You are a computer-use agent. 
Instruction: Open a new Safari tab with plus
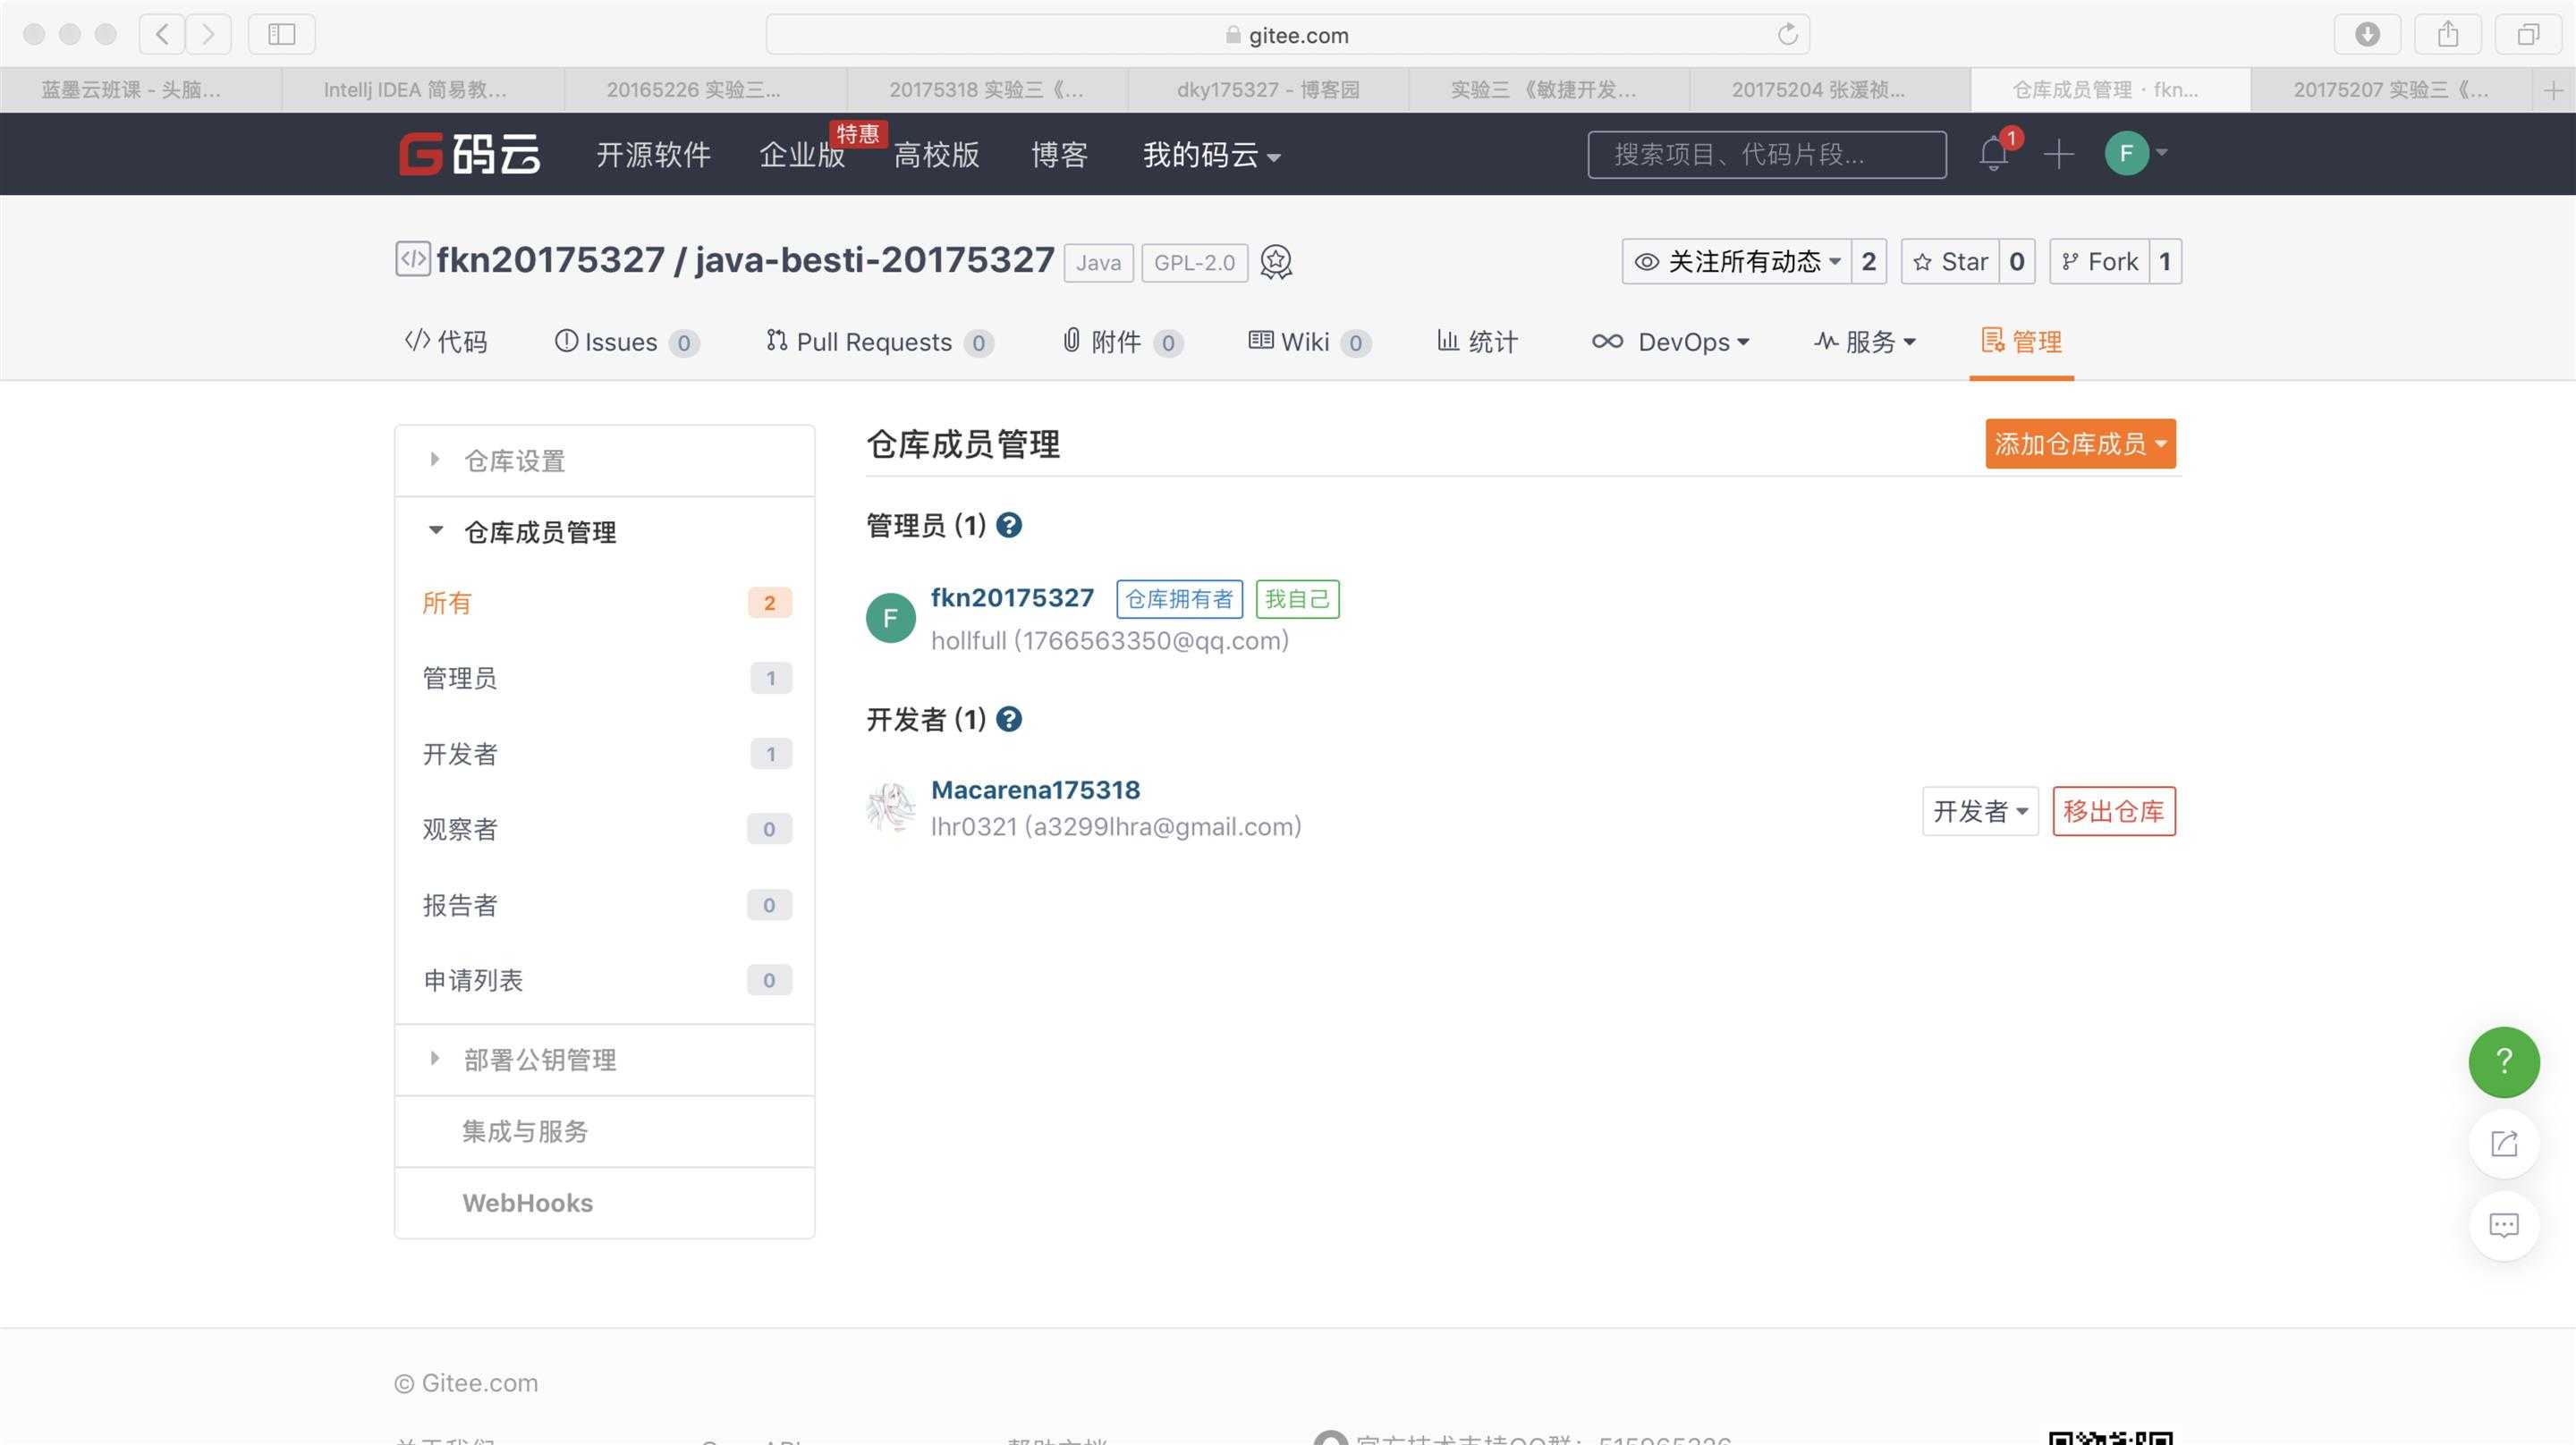pos(2553,90)
